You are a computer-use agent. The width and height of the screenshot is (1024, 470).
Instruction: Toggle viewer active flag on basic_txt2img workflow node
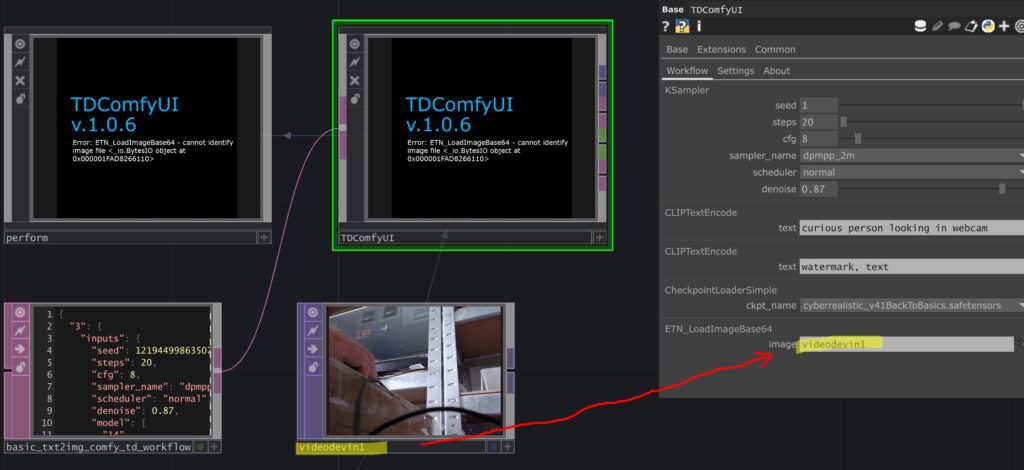20,312
